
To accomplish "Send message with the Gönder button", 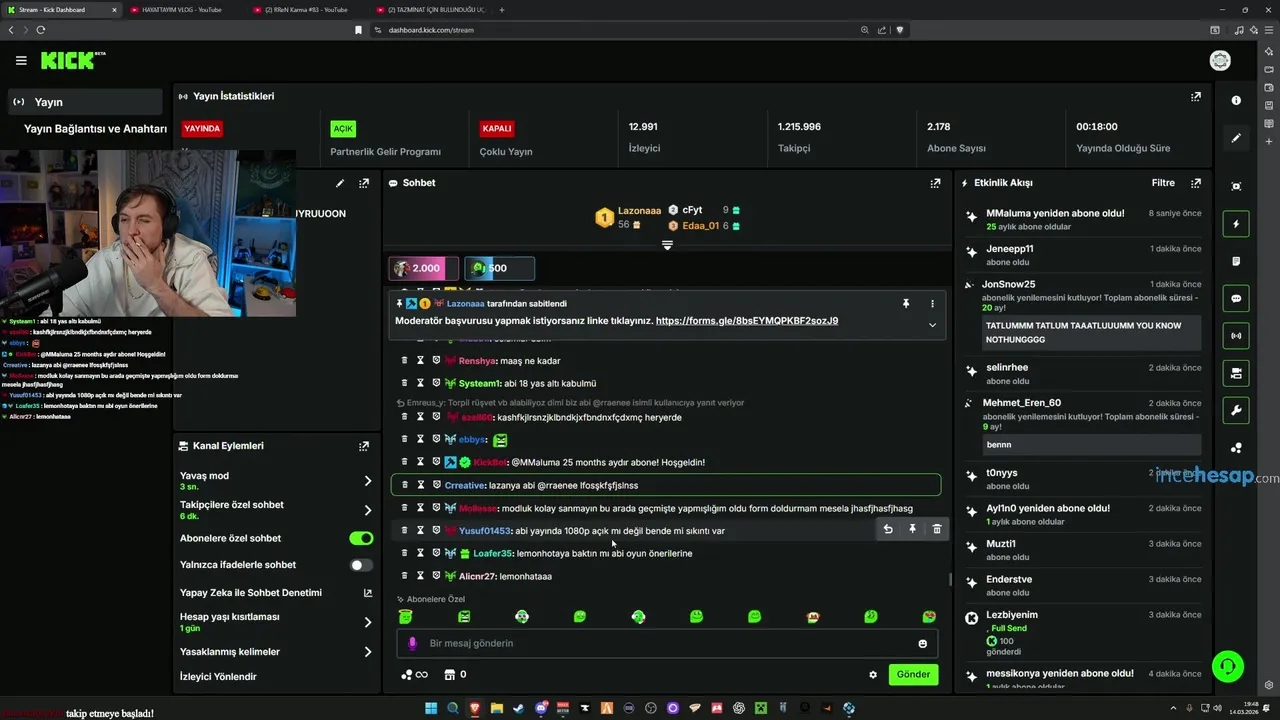I will click(x=913, y=675).
